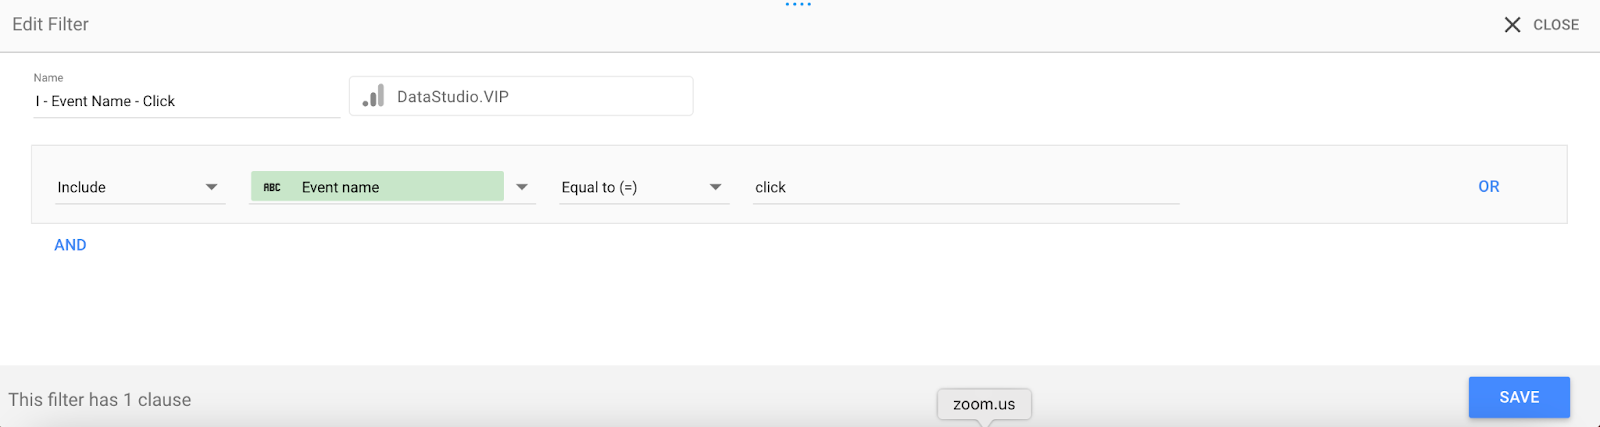
Task: Click the zoom.us tooltip
Action: tap(984, 404)
